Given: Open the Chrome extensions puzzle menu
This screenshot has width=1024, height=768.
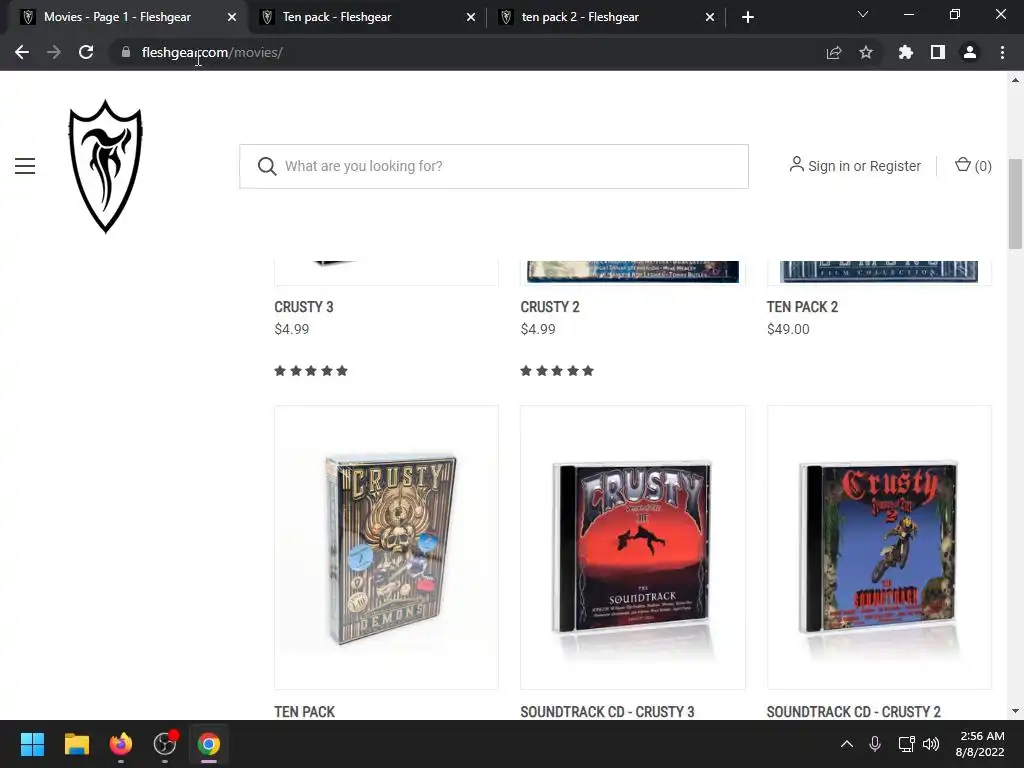Looking at the screenshot, I should coord(905,52).
